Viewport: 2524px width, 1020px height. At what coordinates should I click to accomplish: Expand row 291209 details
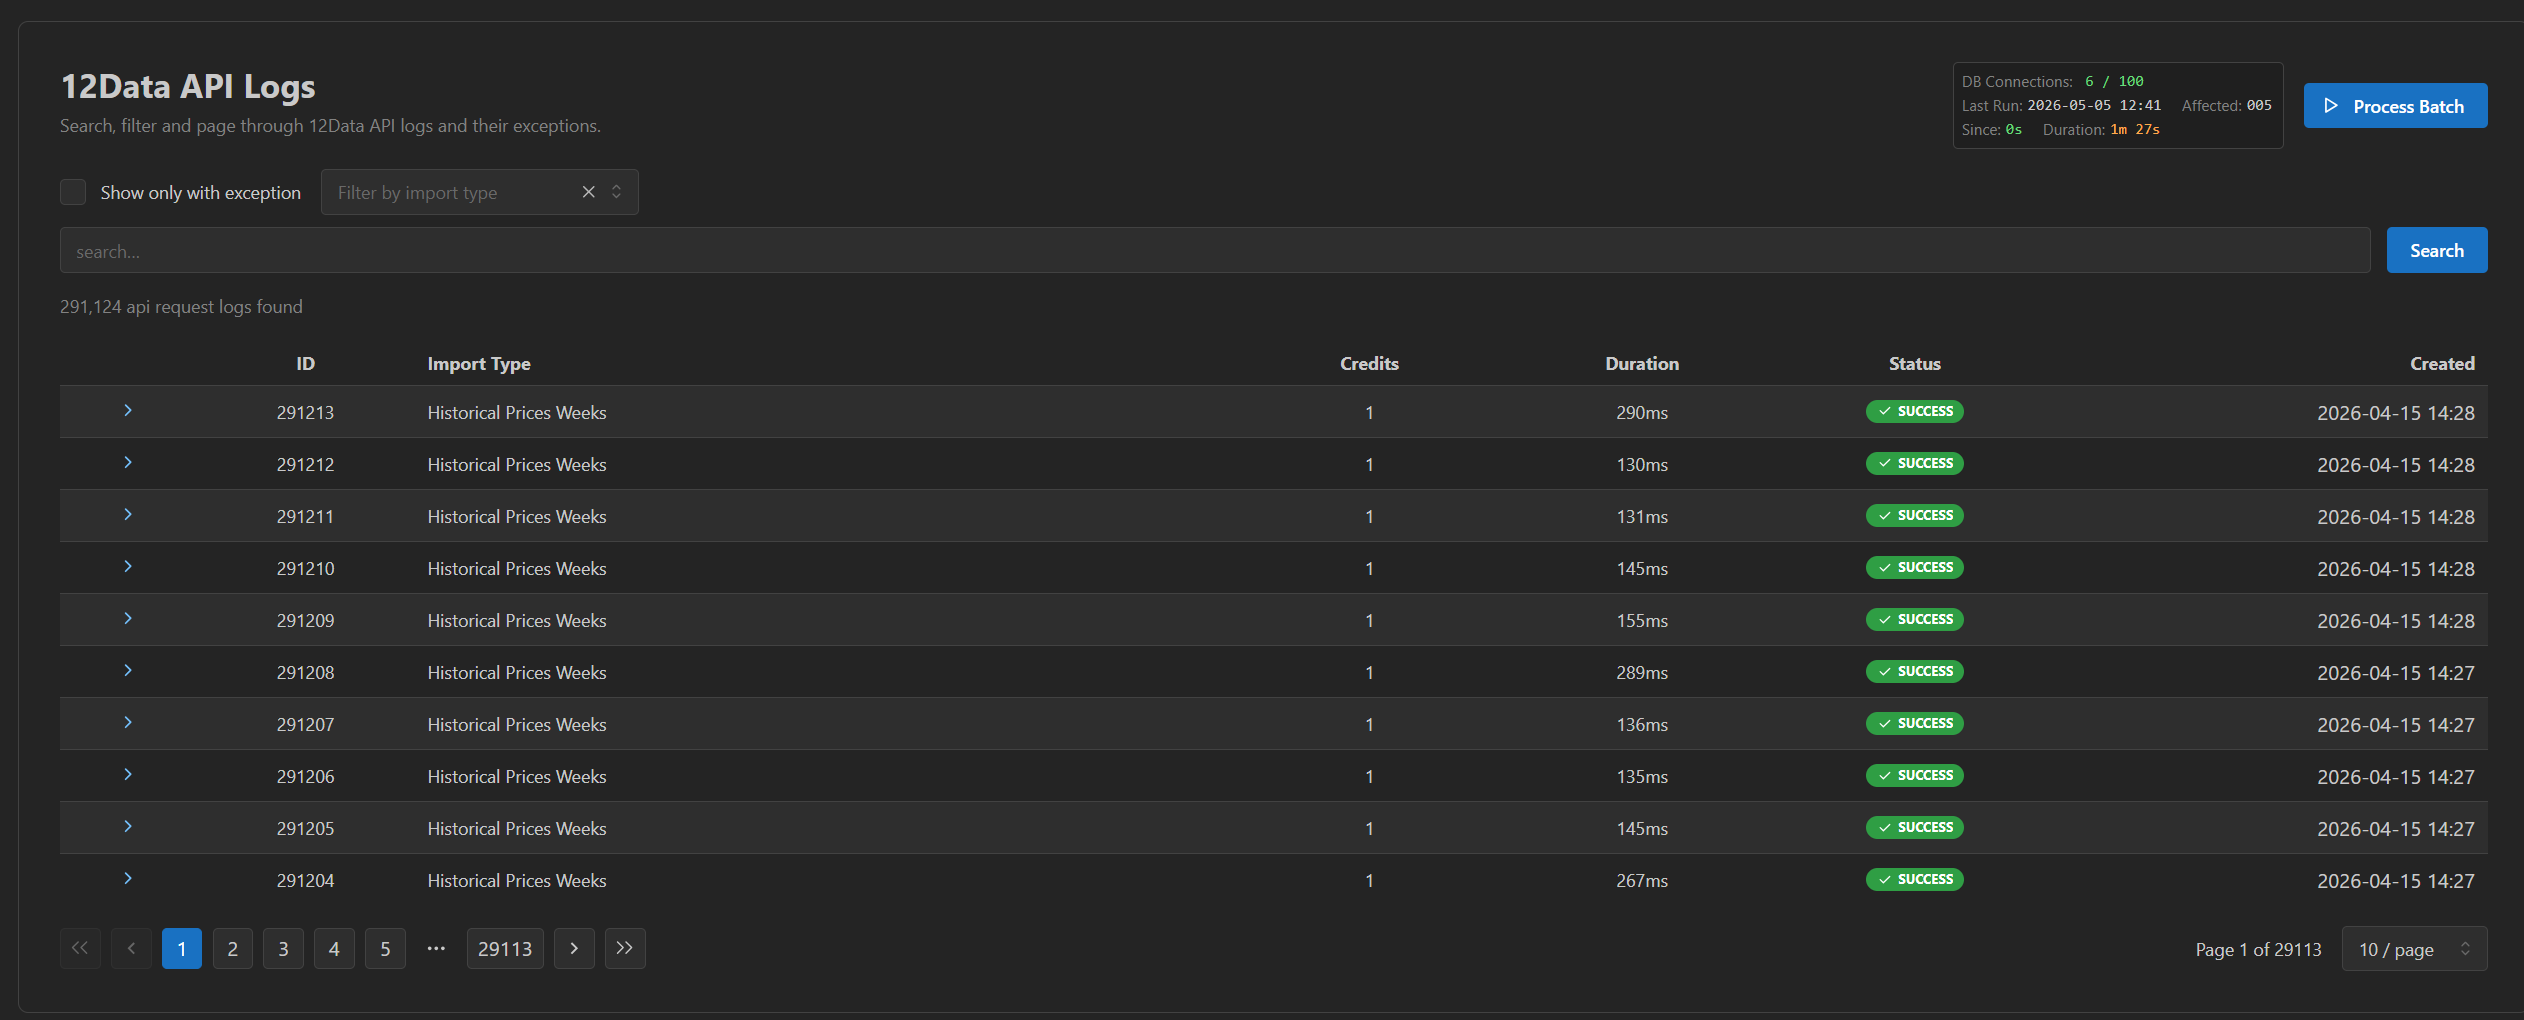[128, 619]
